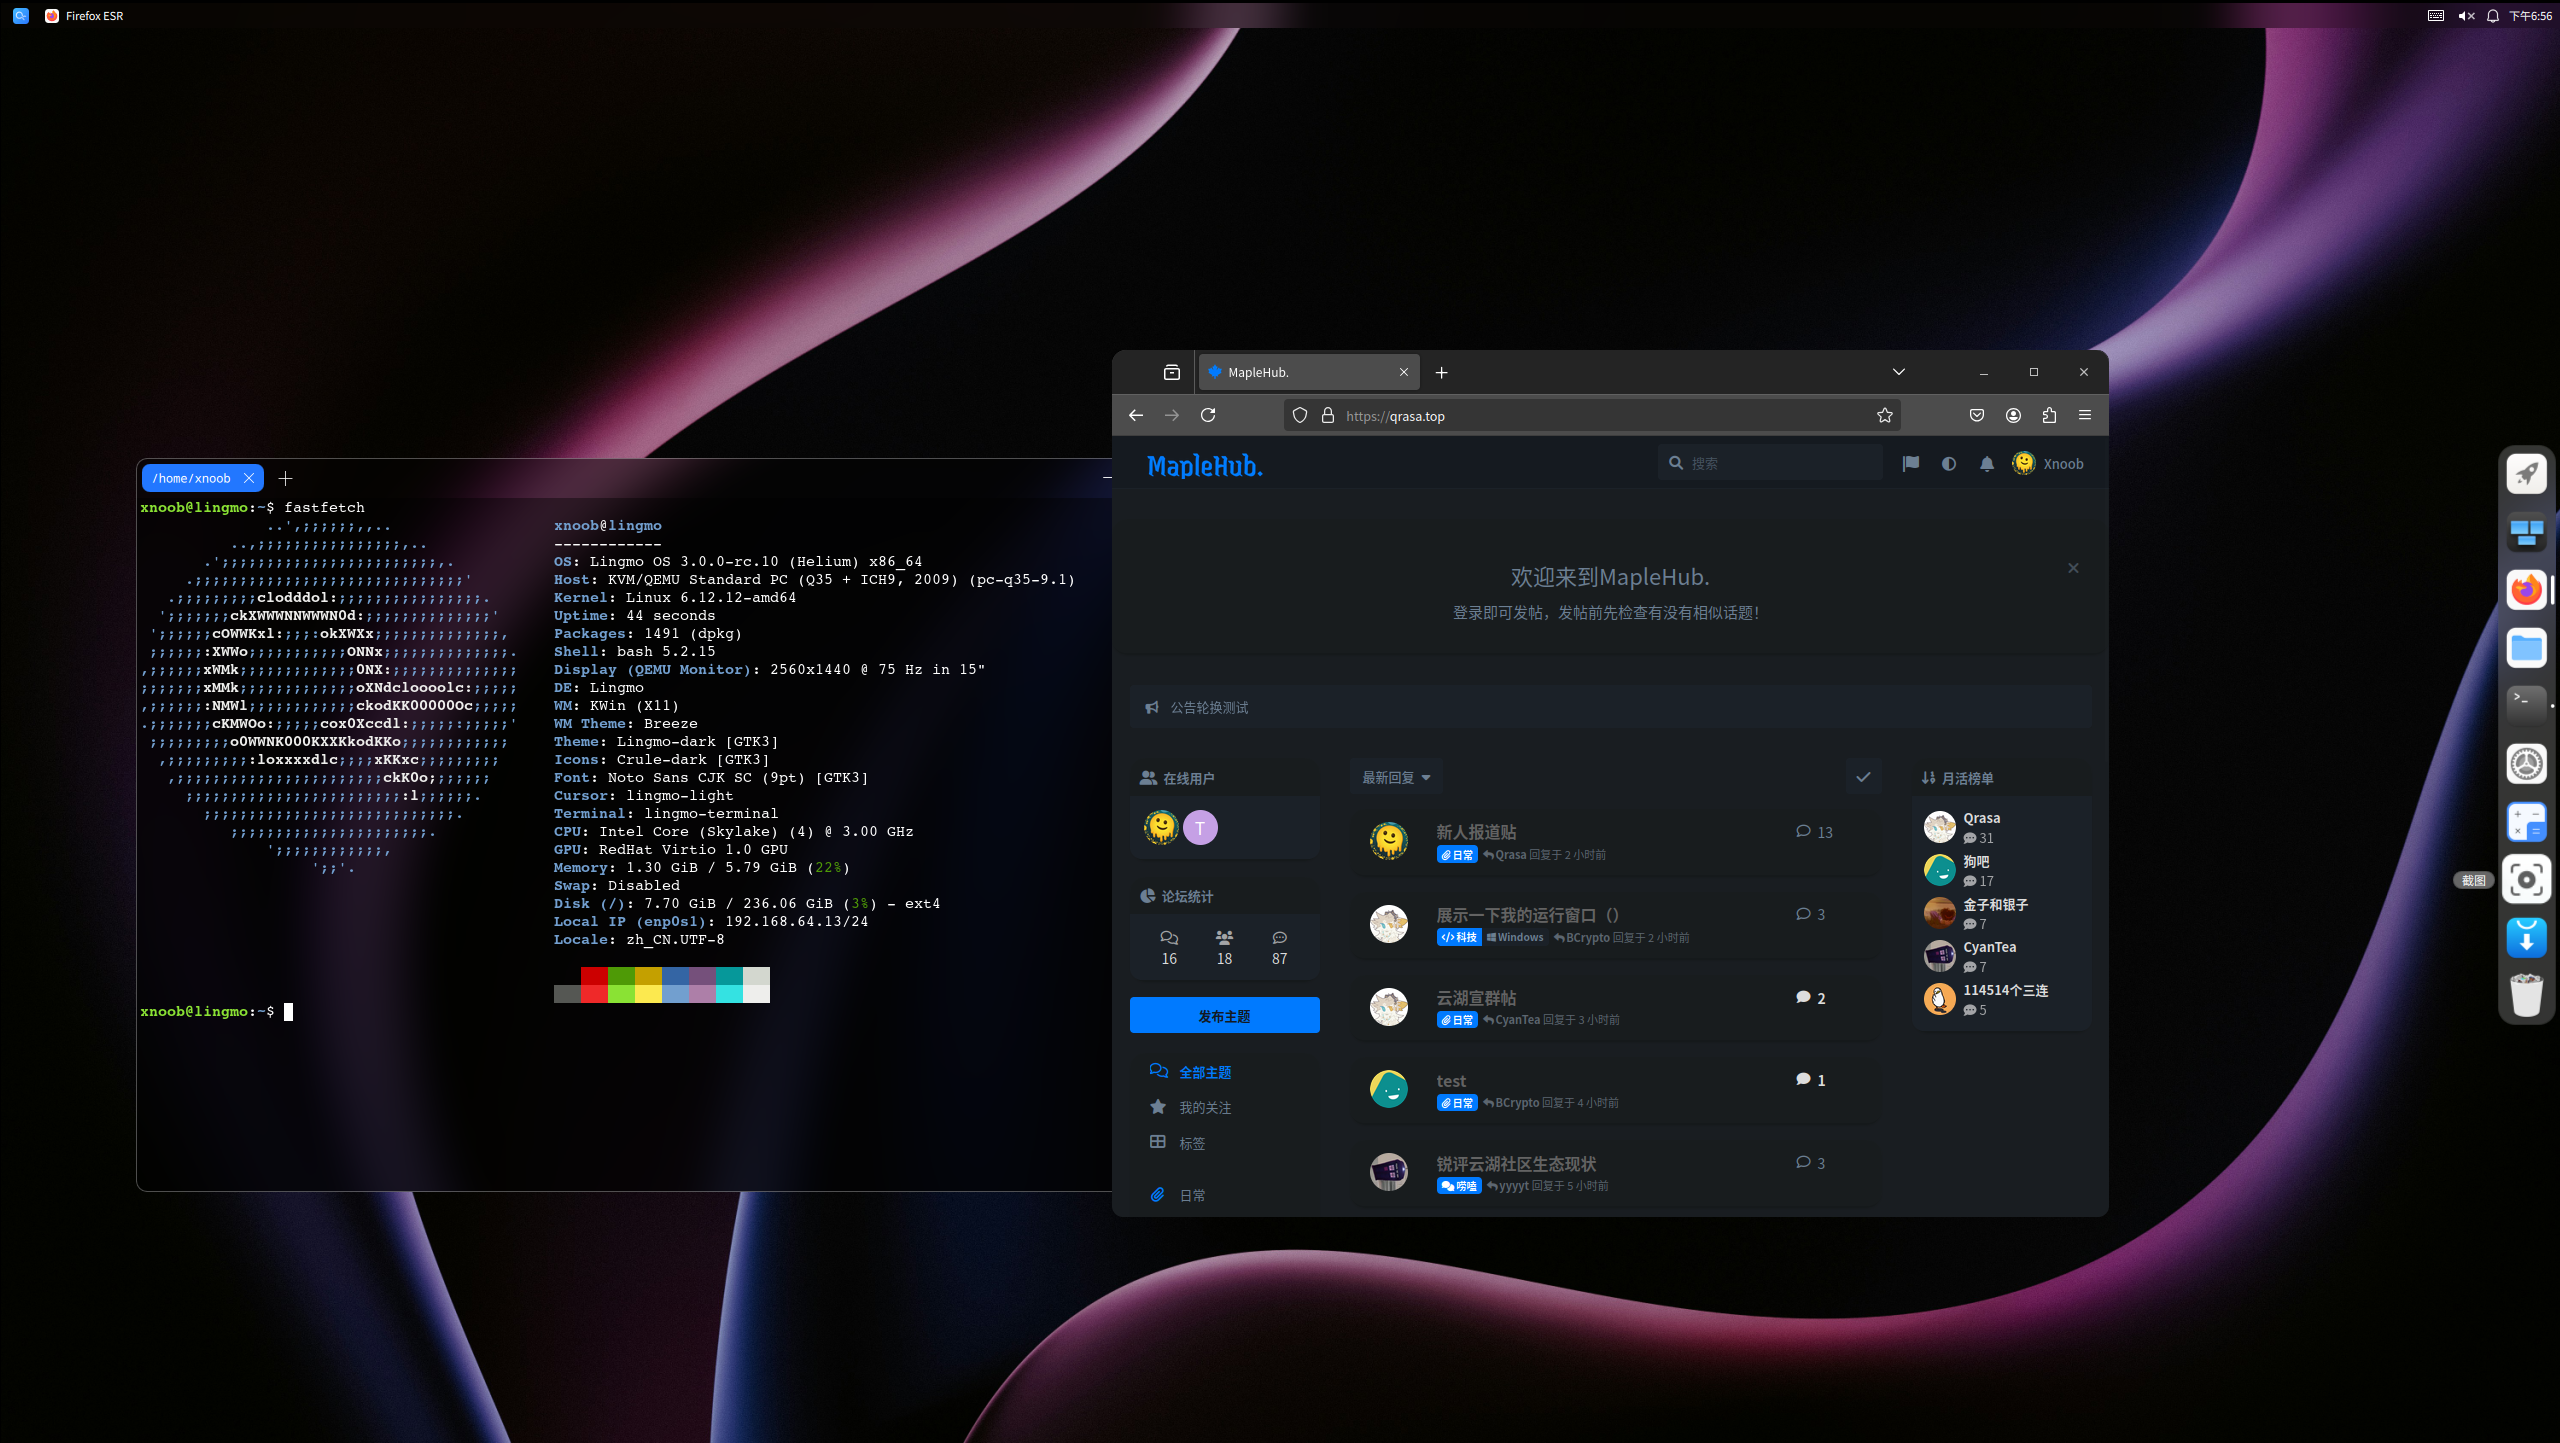Expand the list all tabs chevron

point(1899,372)
